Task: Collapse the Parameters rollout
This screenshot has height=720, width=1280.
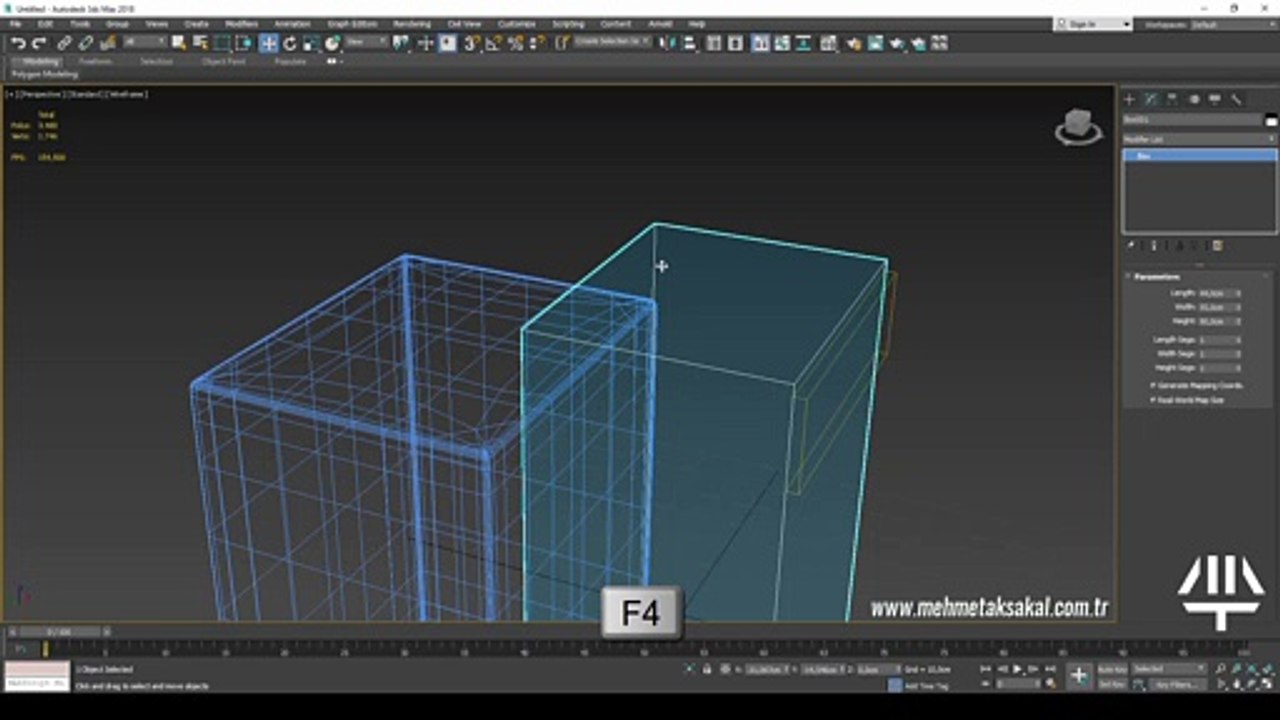Action: tap(1156, 276)
